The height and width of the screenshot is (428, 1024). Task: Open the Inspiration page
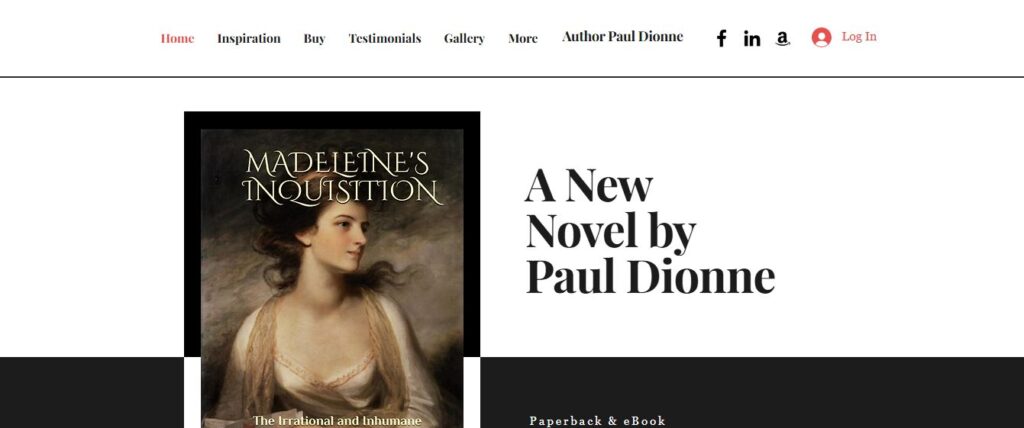coord(249,39)
